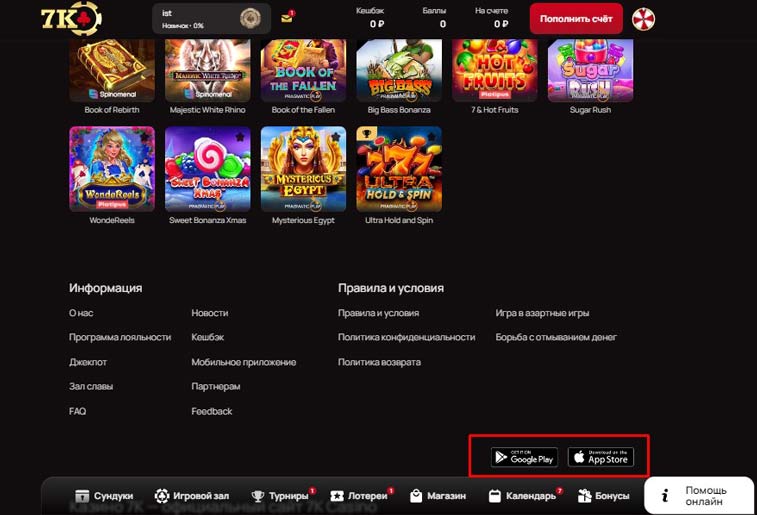Toggle favorite star on Ultra Hold and Spin
Viewport: 757px width, 515px height.
(431, 136)
